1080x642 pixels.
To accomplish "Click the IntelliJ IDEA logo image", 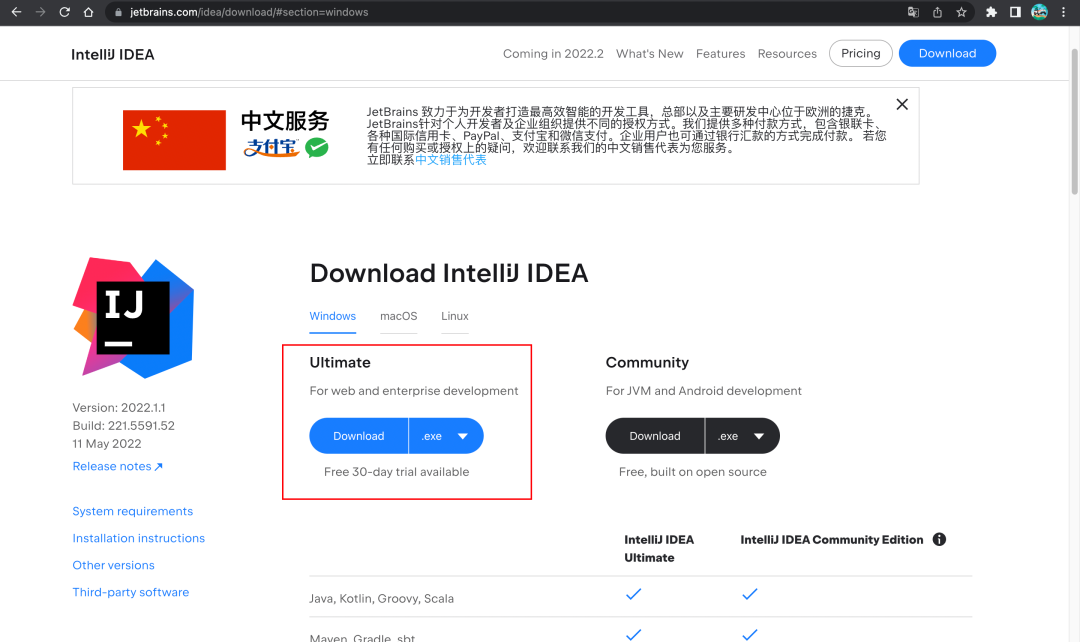I will pos(134,318).
